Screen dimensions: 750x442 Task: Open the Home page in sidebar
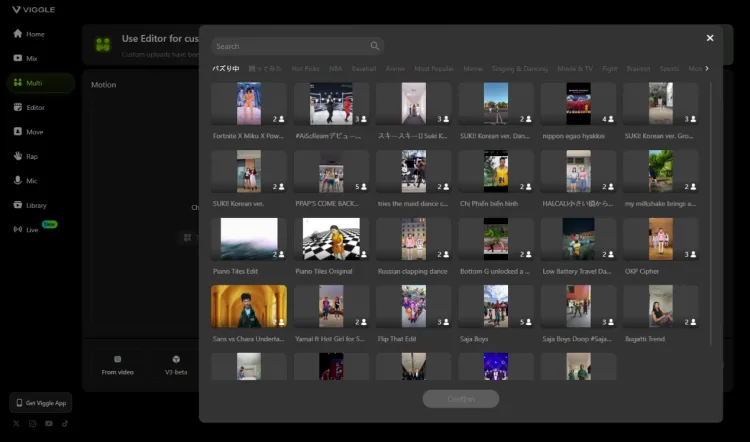coord(29,34)
